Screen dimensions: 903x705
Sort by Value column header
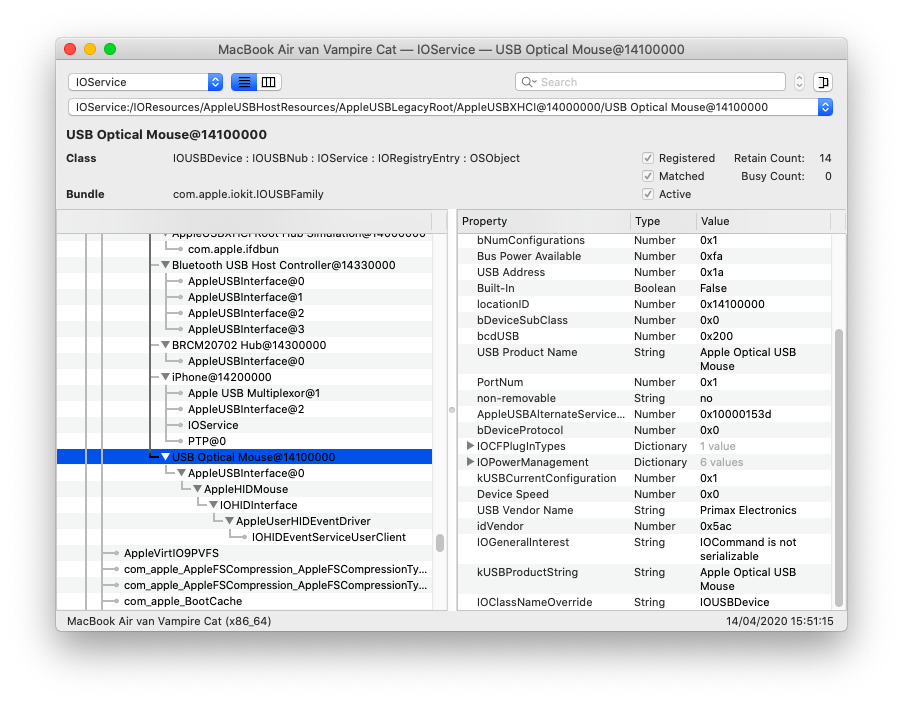click(x=763, y=221)
